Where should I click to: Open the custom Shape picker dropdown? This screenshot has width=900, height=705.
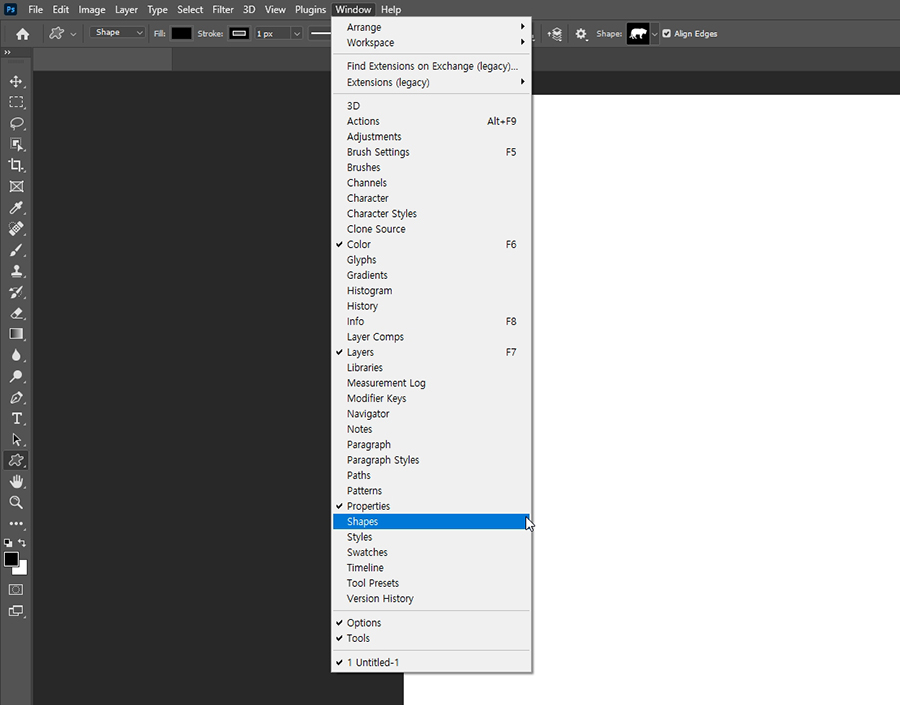tap(654, 34)
